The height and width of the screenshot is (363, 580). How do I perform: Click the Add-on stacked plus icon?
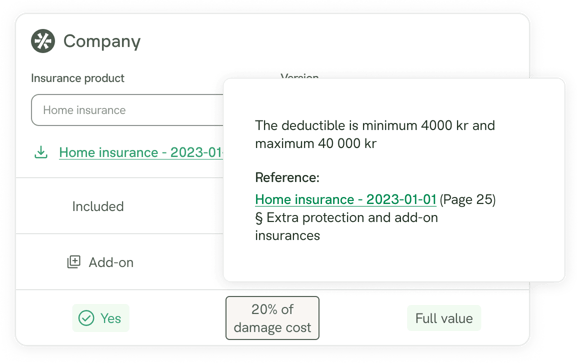pos(74,262)
